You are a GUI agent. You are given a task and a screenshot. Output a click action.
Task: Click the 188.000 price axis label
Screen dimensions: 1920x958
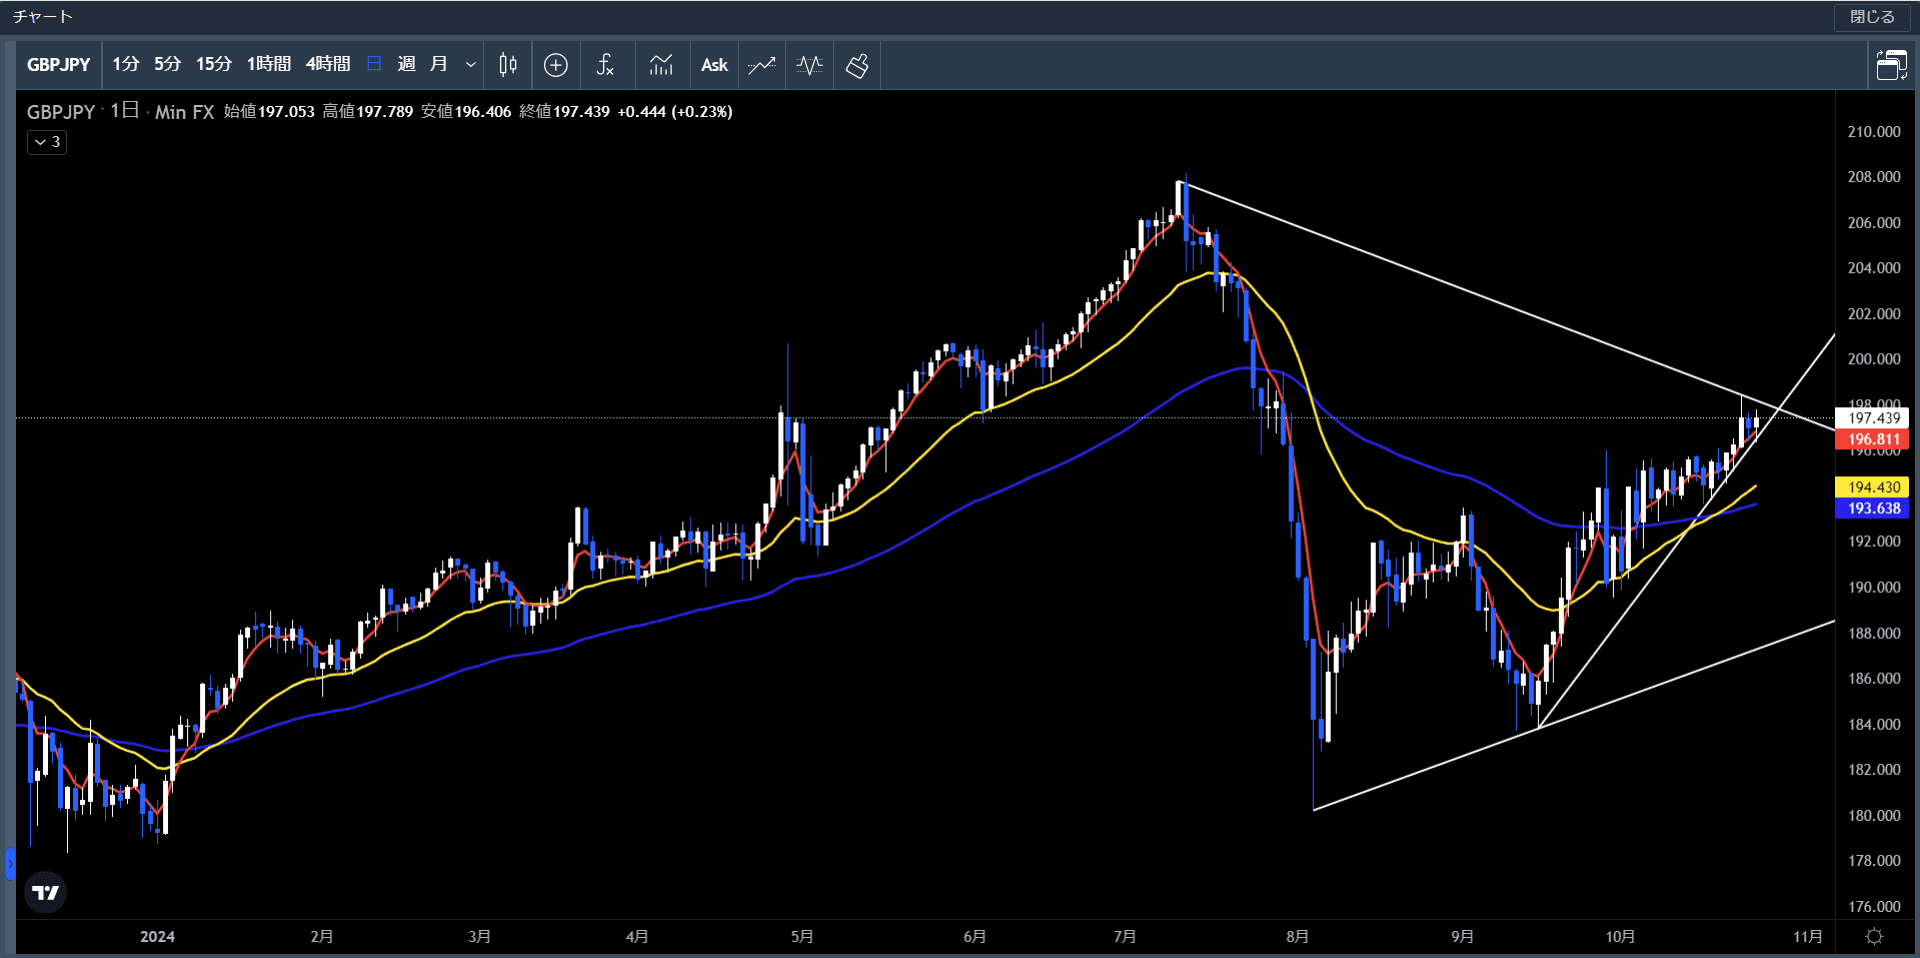(1874, 633)
